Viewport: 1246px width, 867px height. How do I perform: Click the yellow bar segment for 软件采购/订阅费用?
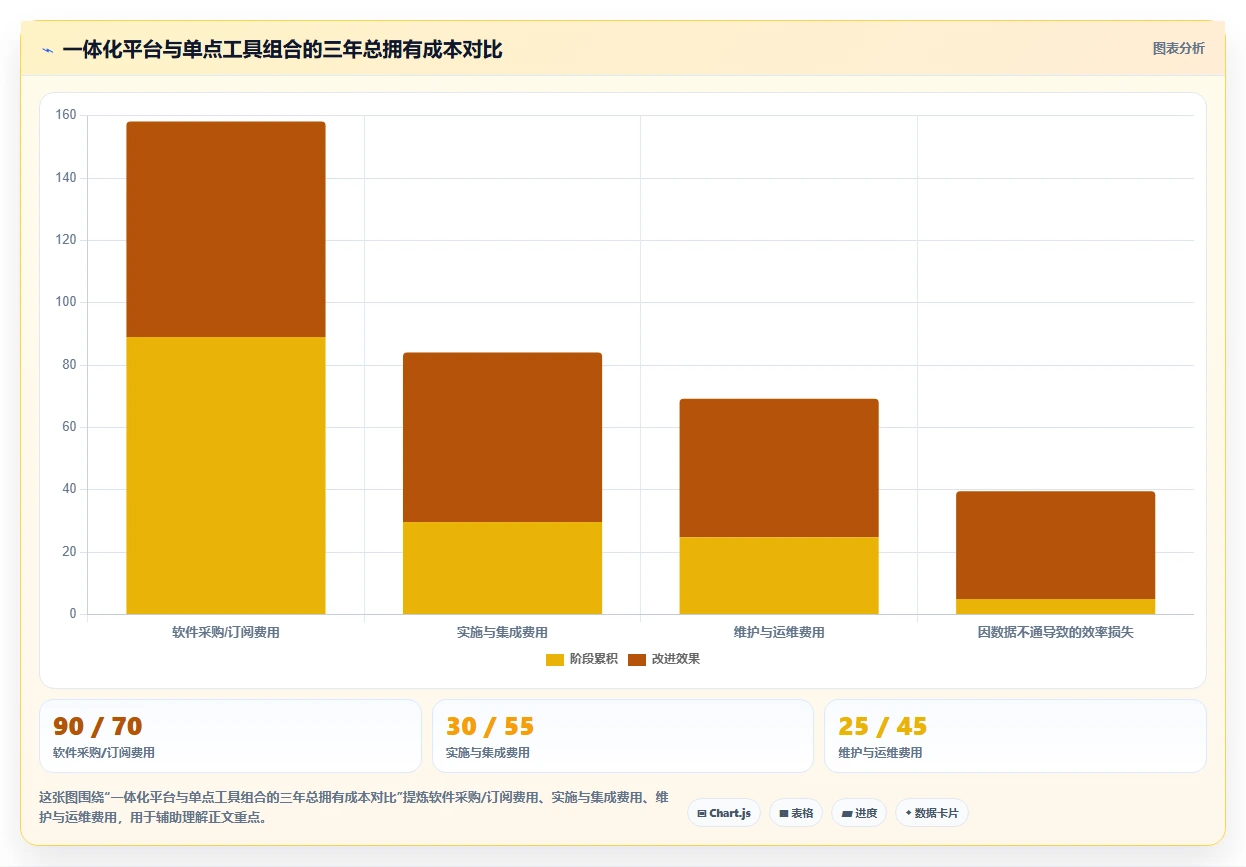226,475
